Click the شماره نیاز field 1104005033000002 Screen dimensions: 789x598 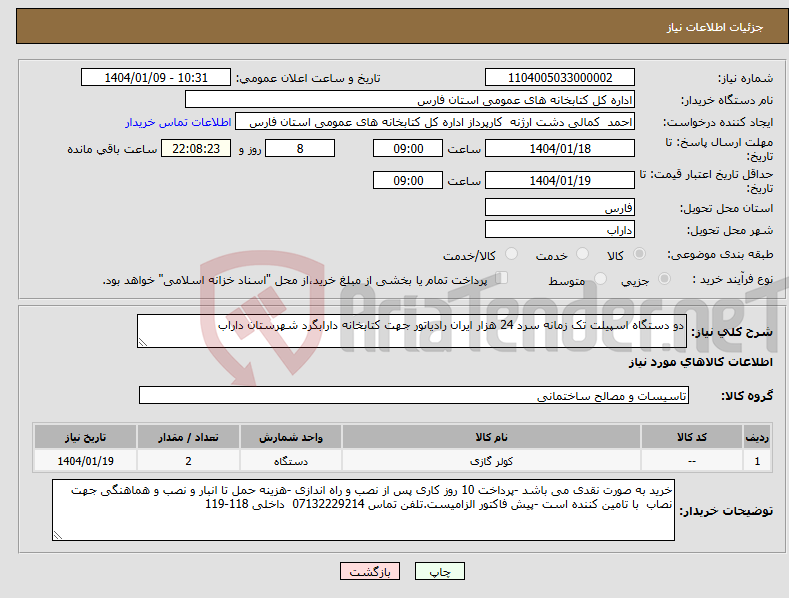[560, 78]
